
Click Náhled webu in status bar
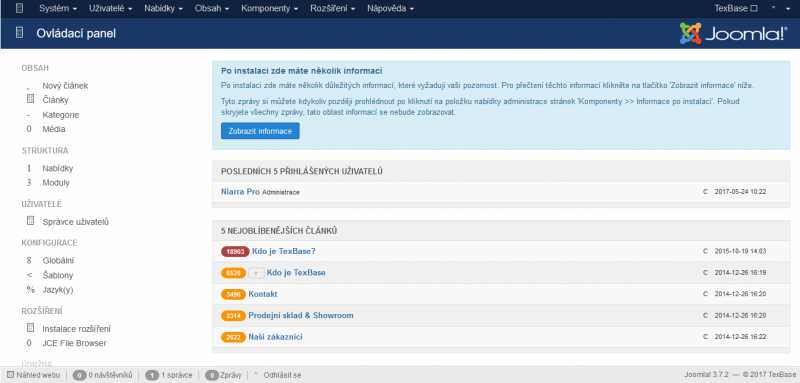tap(34, 375)
